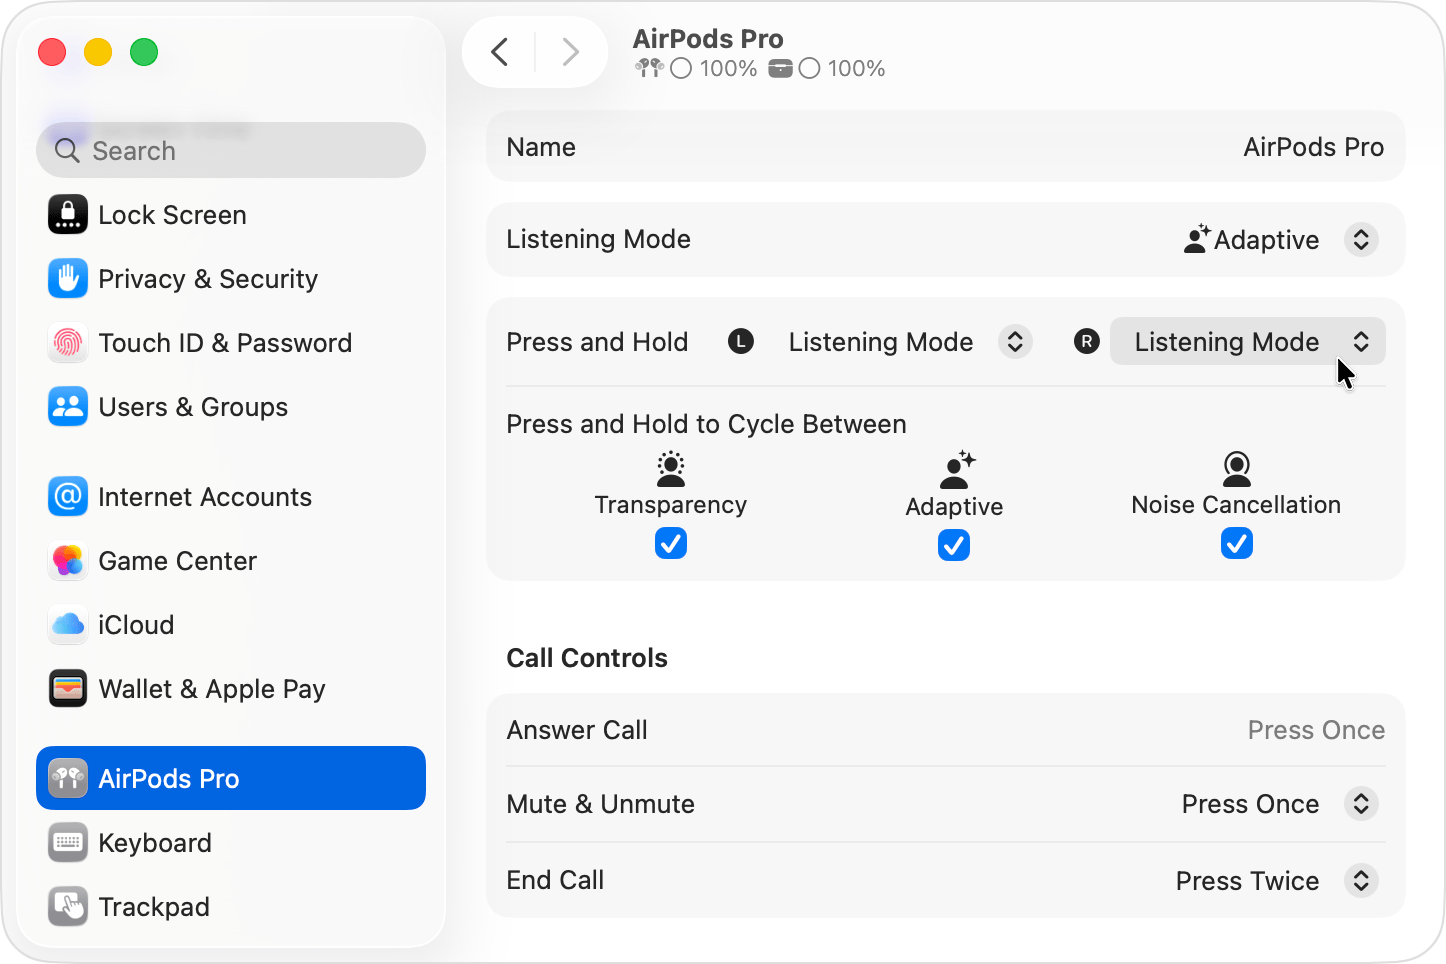Select Keyboard in the sidebar
This screenshot has height=964, width=1446.
(x=67, y=842)
